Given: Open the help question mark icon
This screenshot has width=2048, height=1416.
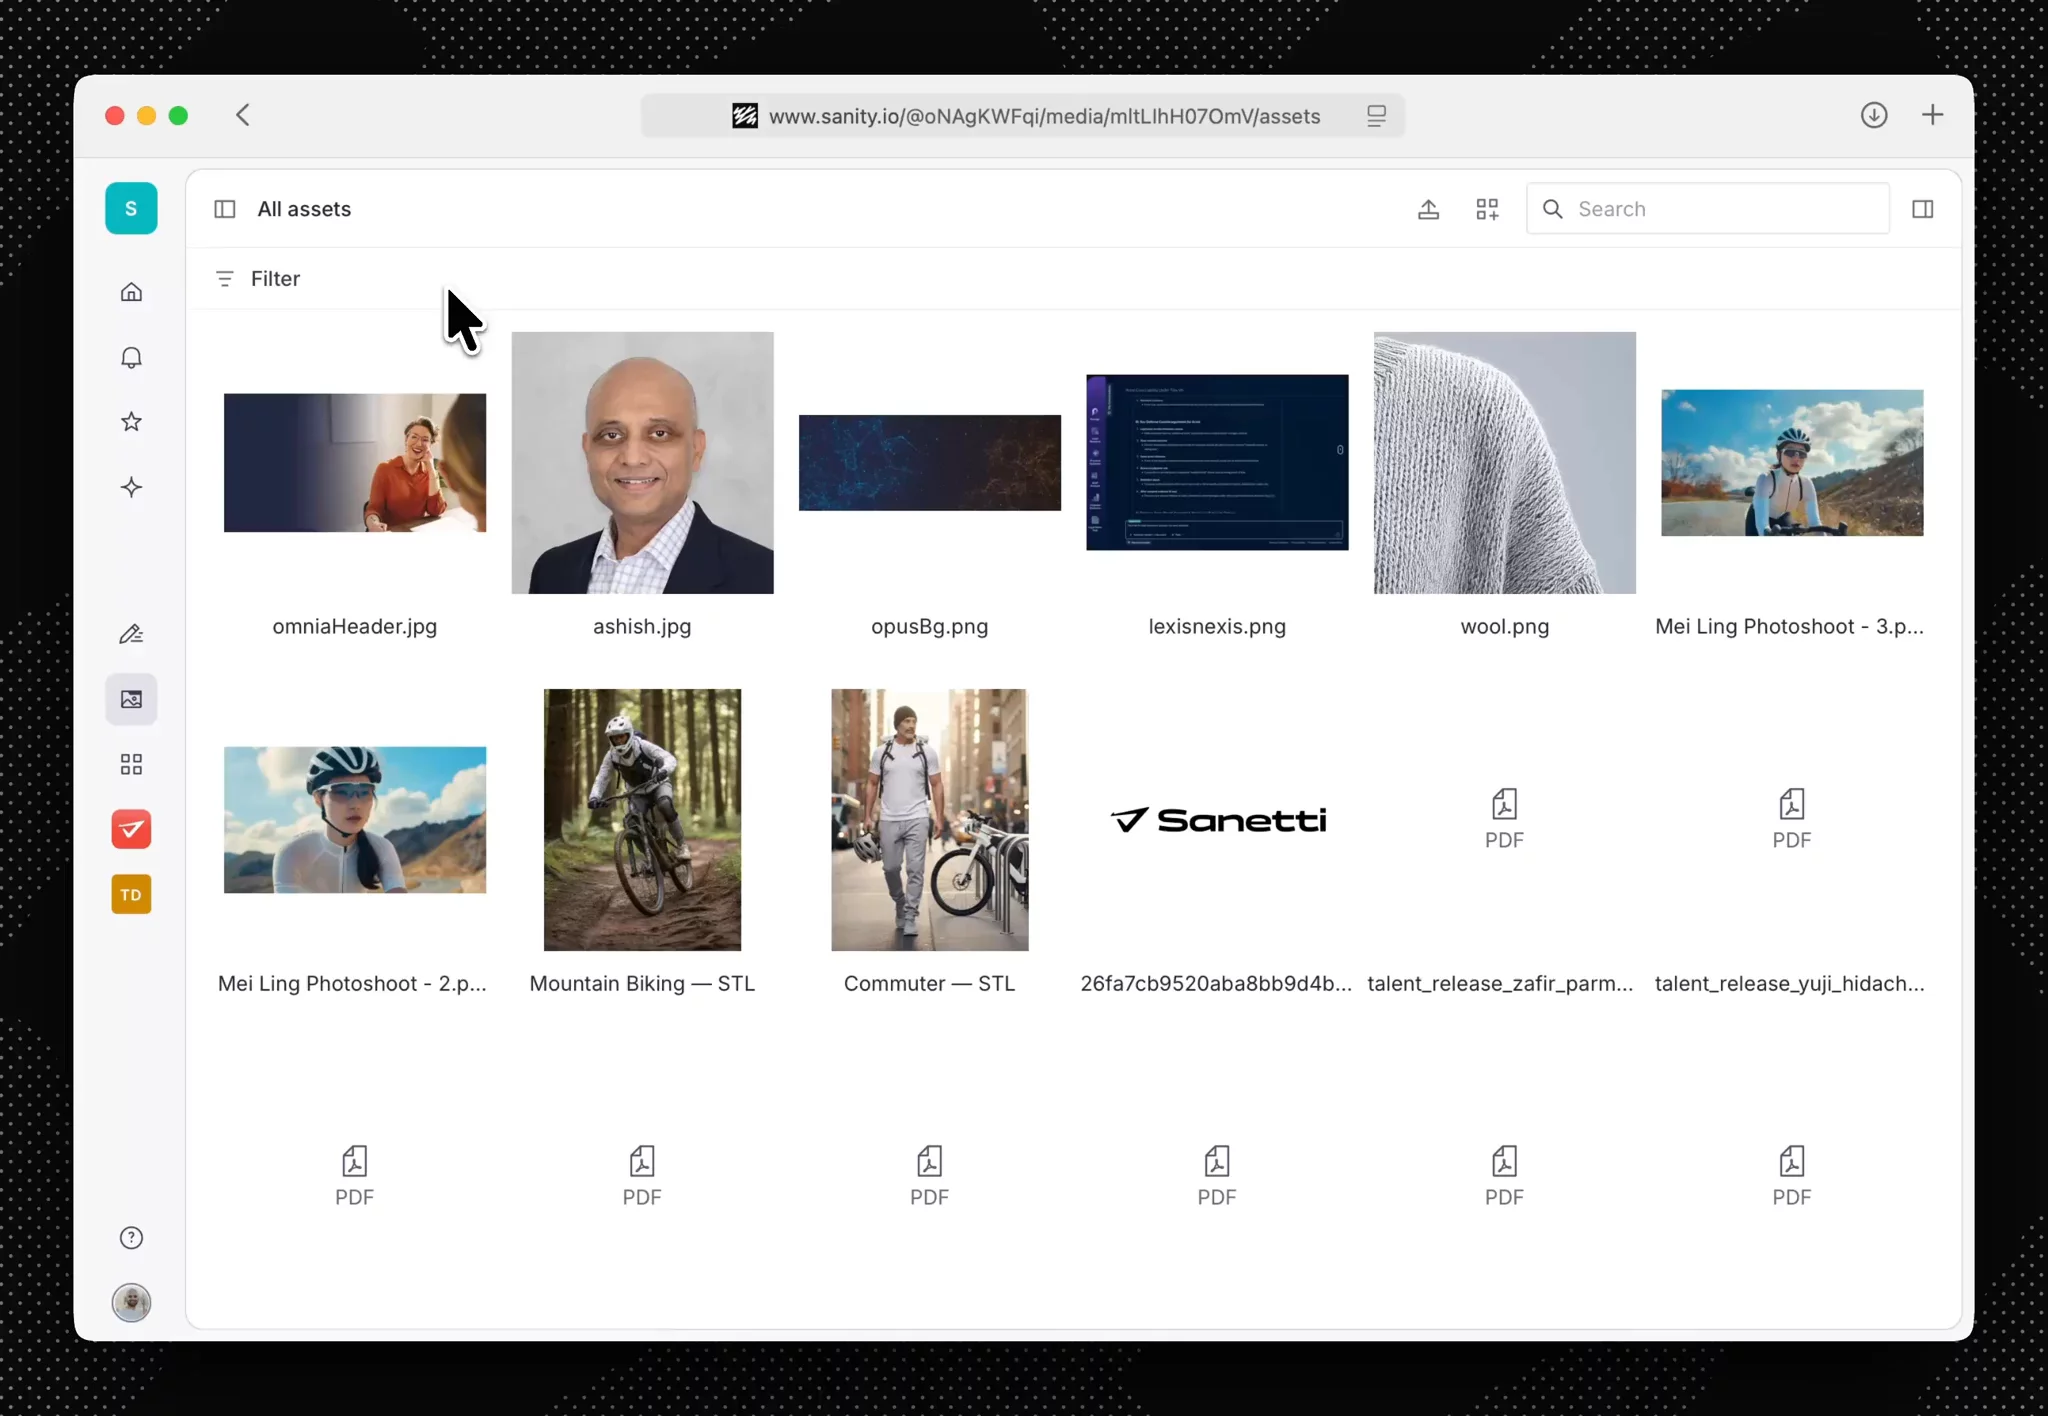Looking at the screenshot, I should [x=131, y=1238].
